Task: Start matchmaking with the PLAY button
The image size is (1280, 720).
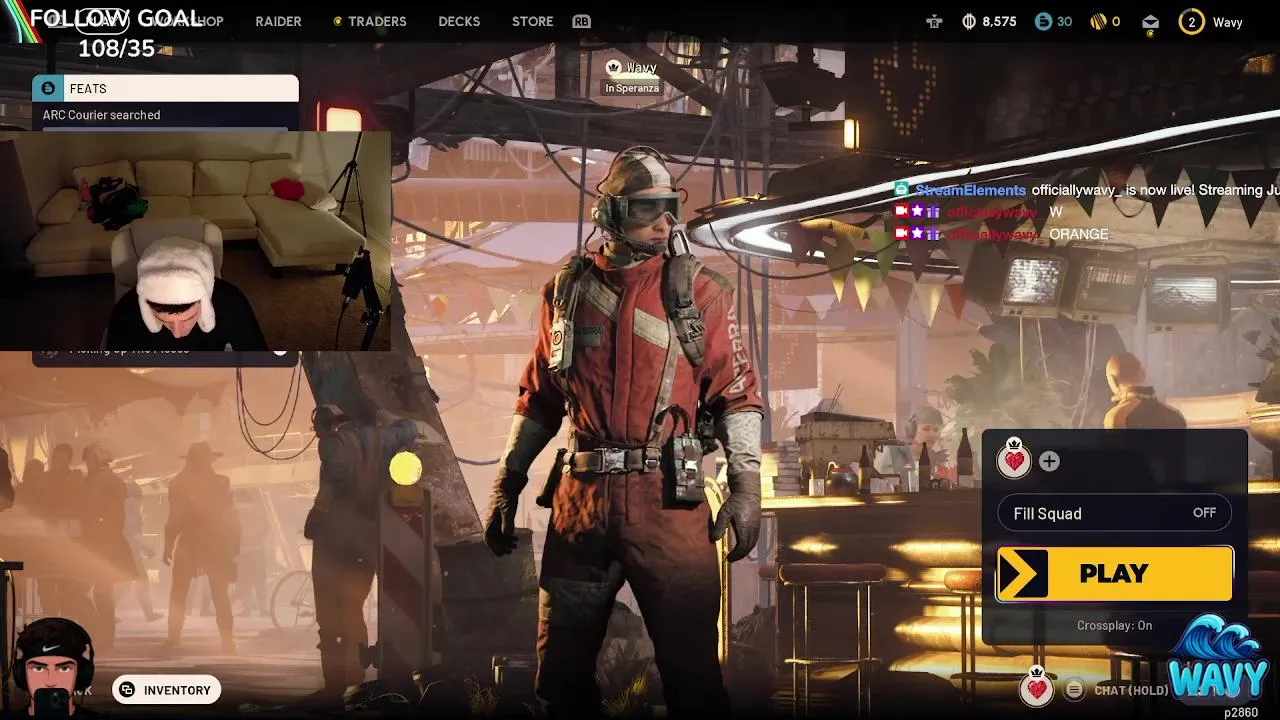Action: pos(1114,573)
